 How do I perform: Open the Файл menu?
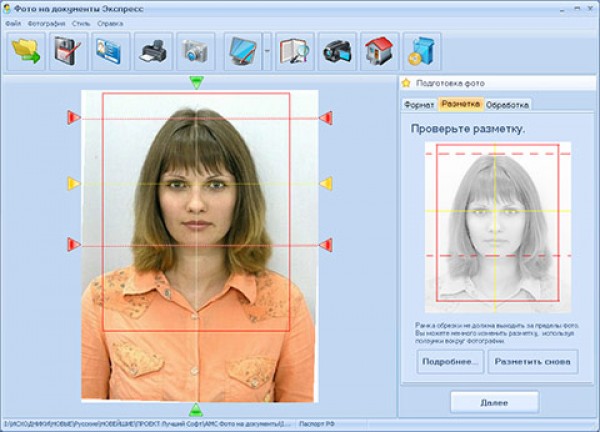[12, 22]
